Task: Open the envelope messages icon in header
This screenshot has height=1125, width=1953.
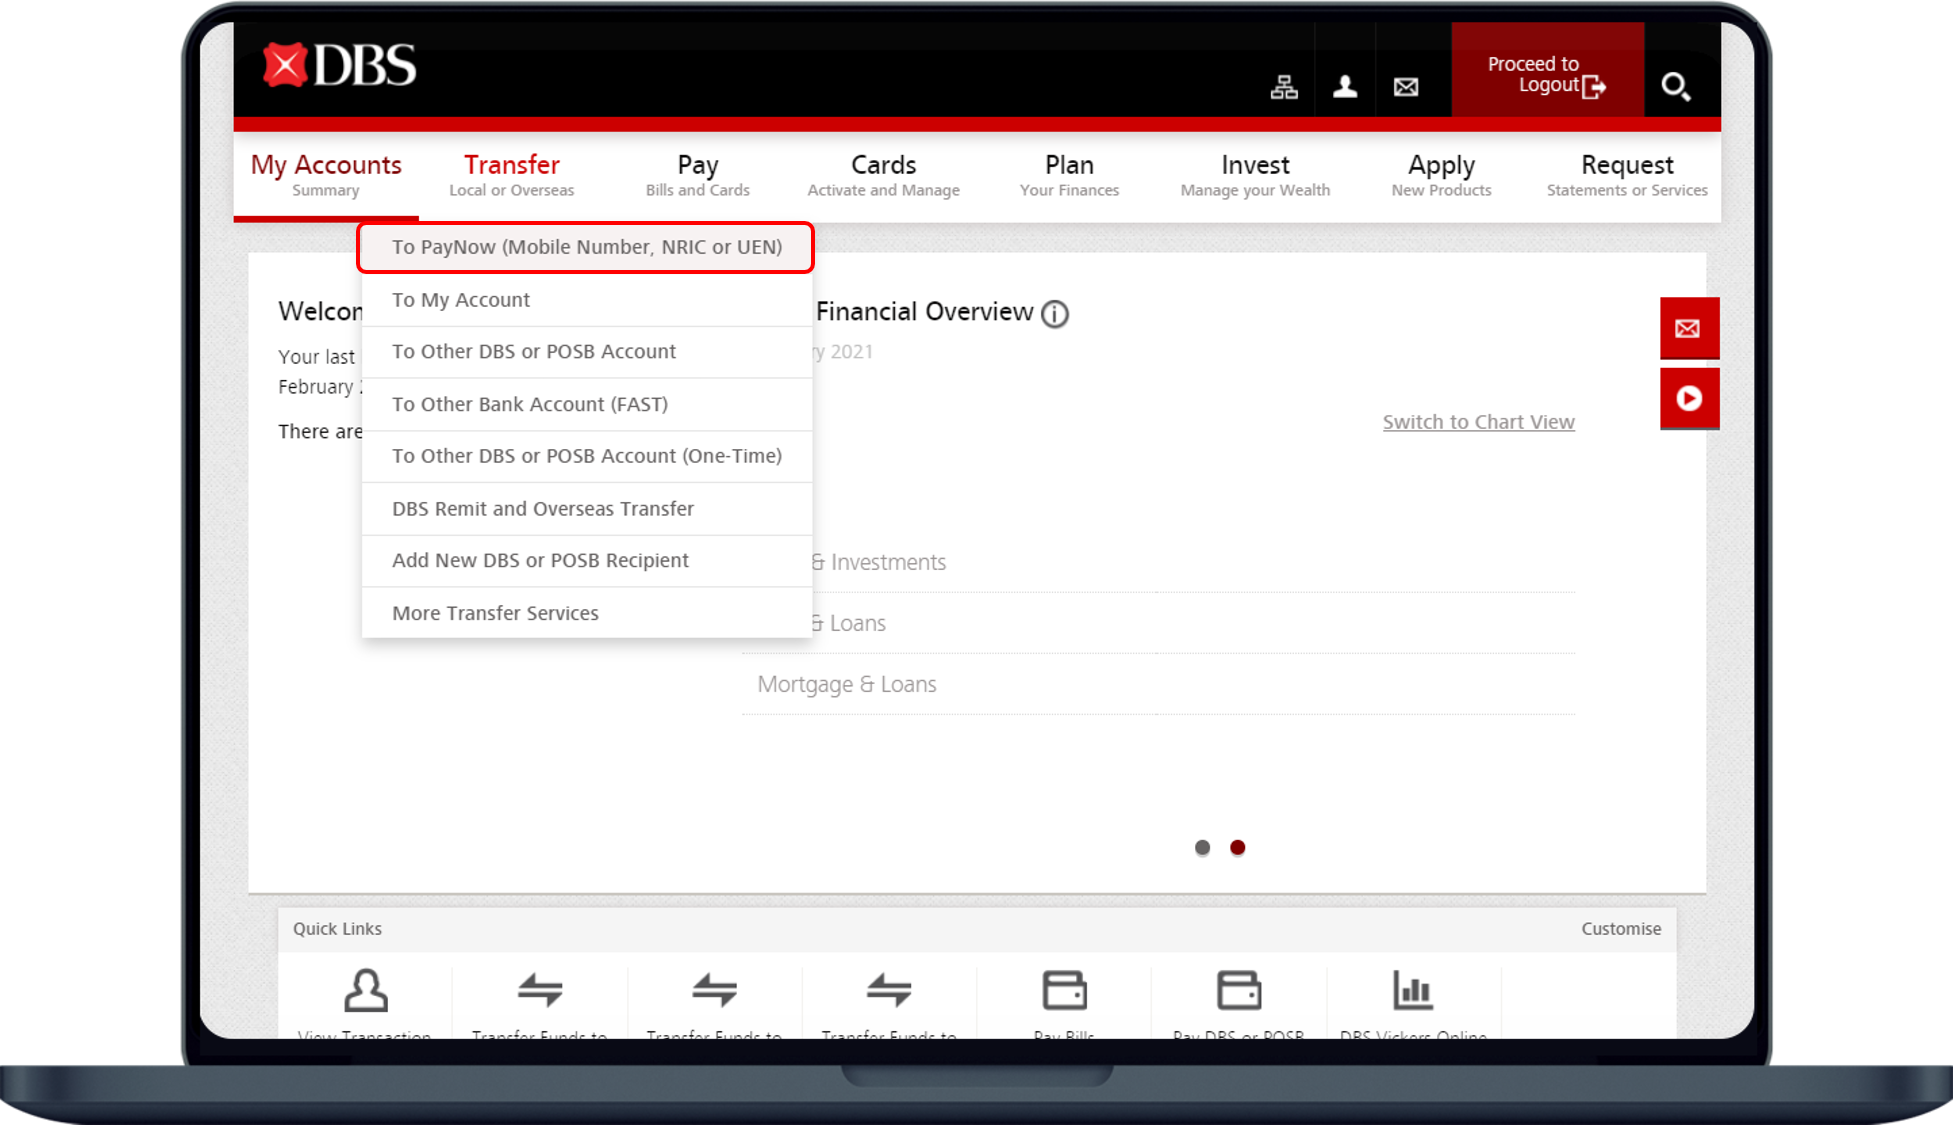Action: (1406, 87)
